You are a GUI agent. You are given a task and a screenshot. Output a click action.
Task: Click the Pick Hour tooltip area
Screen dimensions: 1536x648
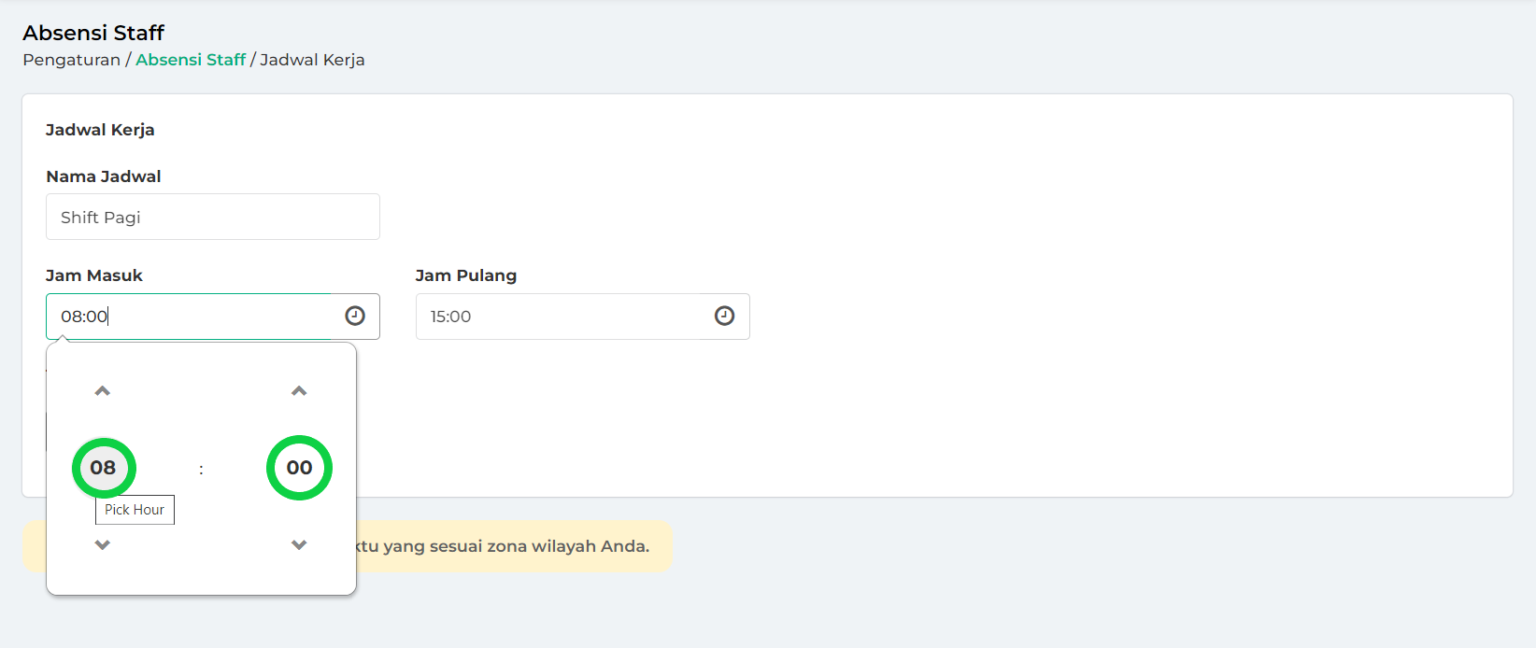coord(134,510)
